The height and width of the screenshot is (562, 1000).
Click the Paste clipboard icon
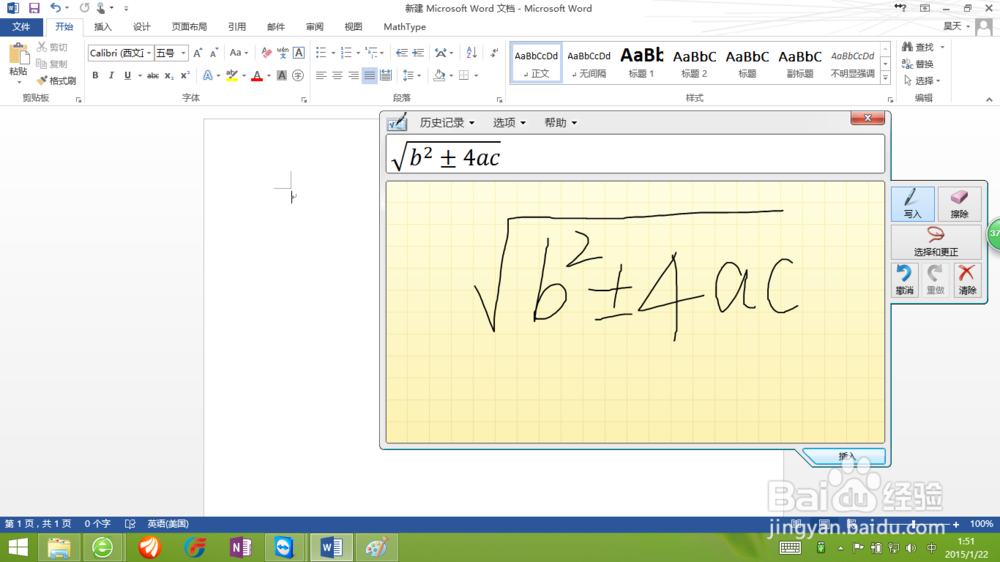click(18, 56)
